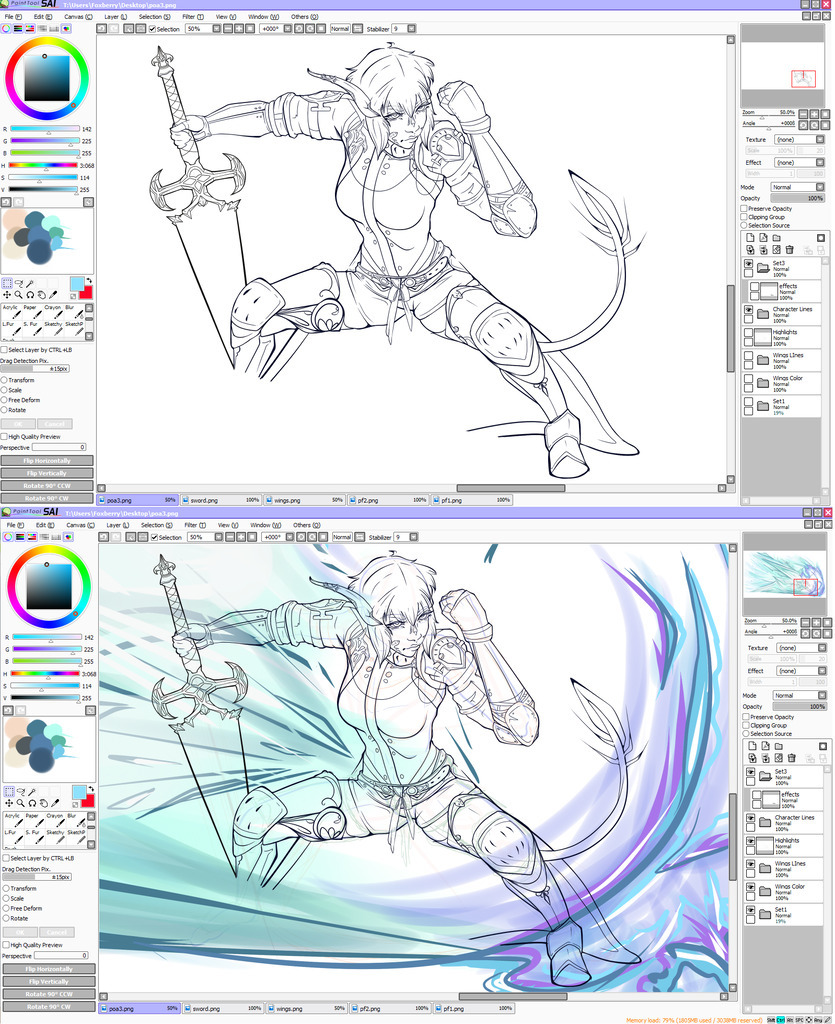
Task: Enable Preserve Opacity in the top window
Action: (x=744, y=208)
